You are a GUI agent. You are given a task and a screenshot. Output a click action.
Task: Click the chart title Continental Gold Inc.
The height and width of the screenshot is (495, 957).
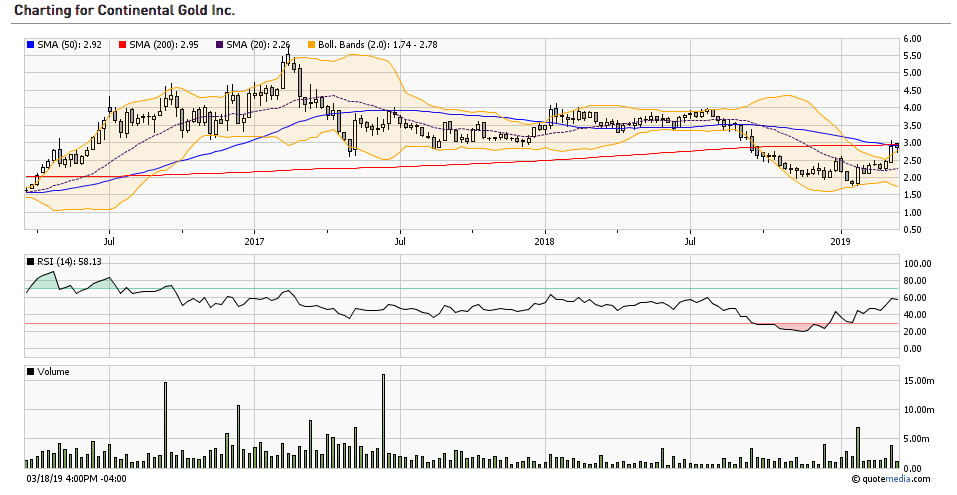click(x=125, y=10)
